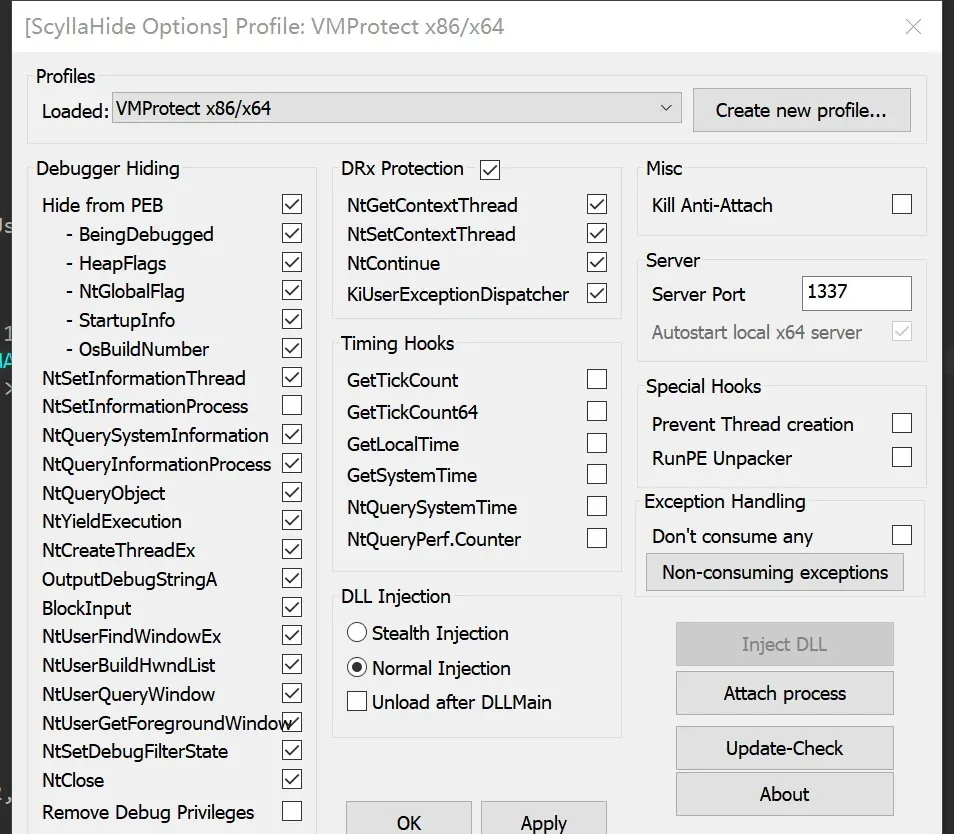Image resolution: width=954 pixels, height=834 pixels.
Task: Uncheck NtGetContextThread
Action: click(597, 204)
